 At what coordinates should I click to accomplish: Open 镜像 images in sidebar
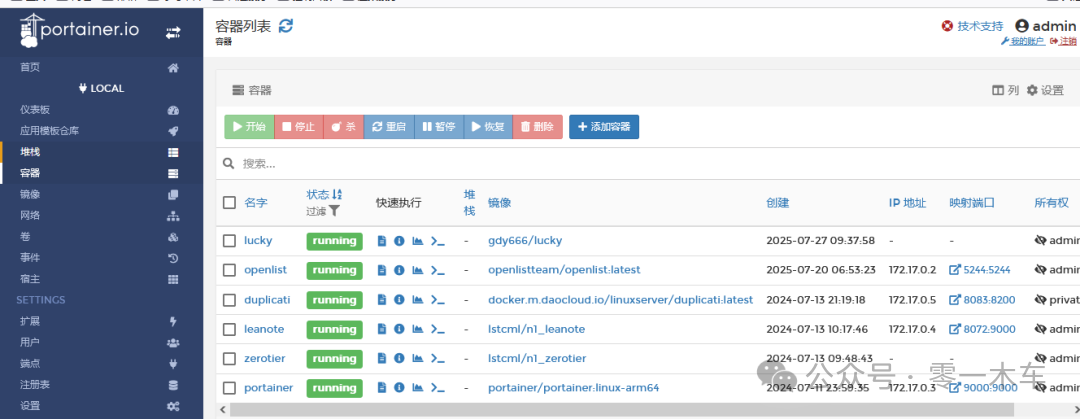[101, 194]
